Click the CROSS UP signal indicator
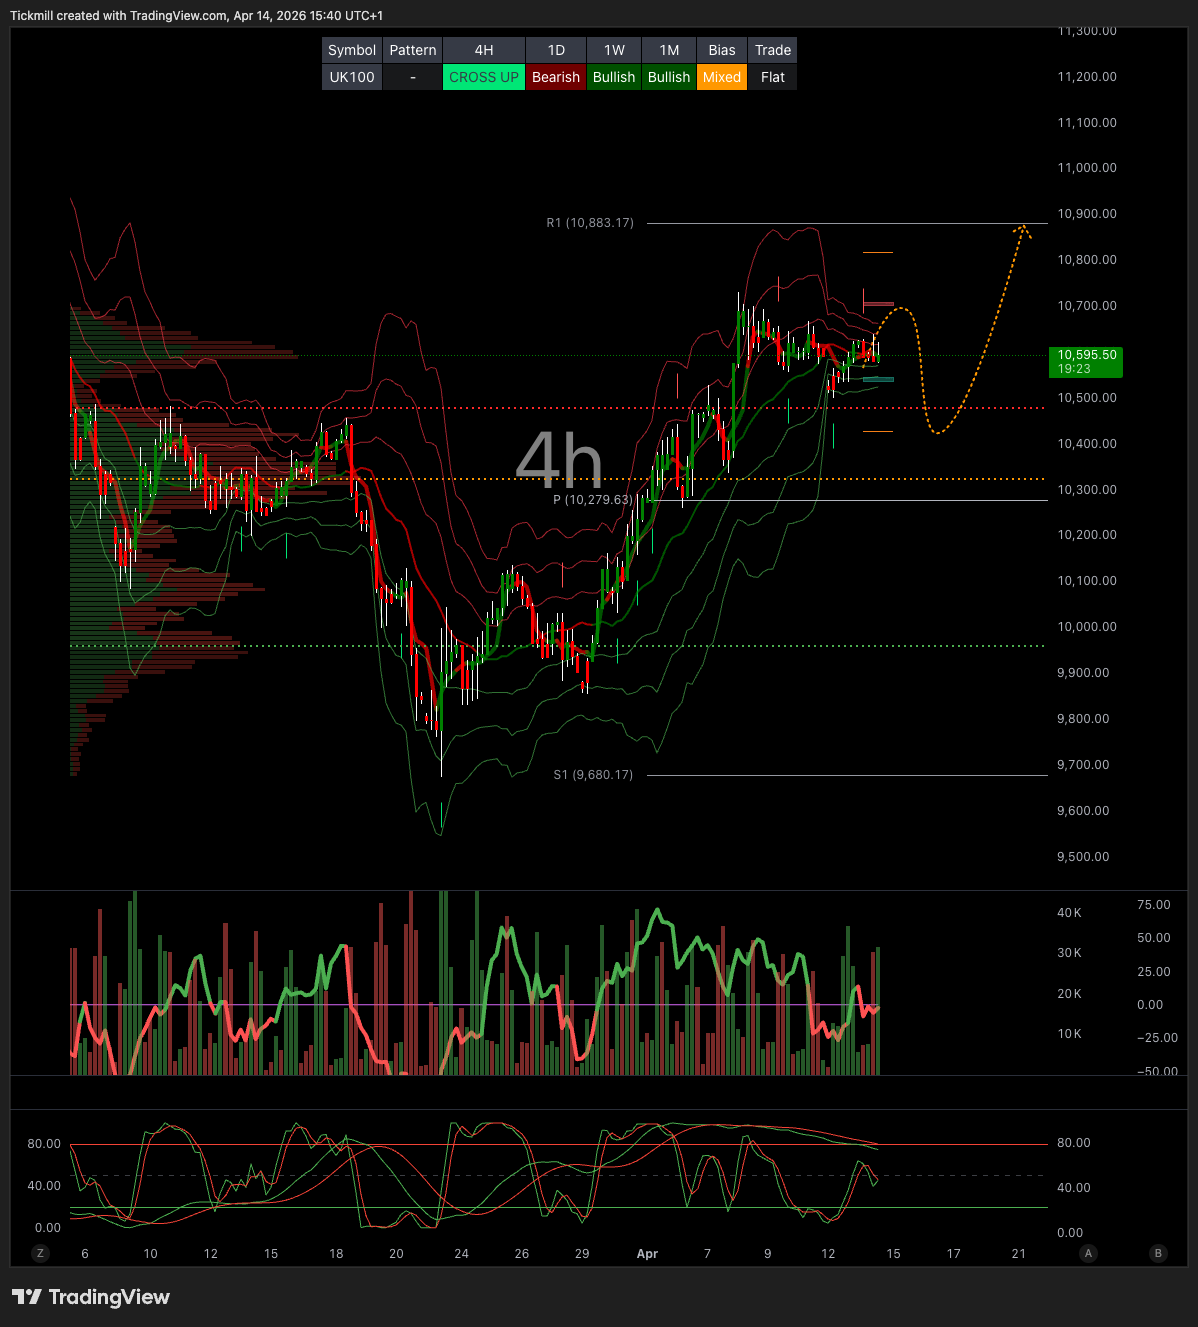The image size is (1198, 1327). pos(483,76)
